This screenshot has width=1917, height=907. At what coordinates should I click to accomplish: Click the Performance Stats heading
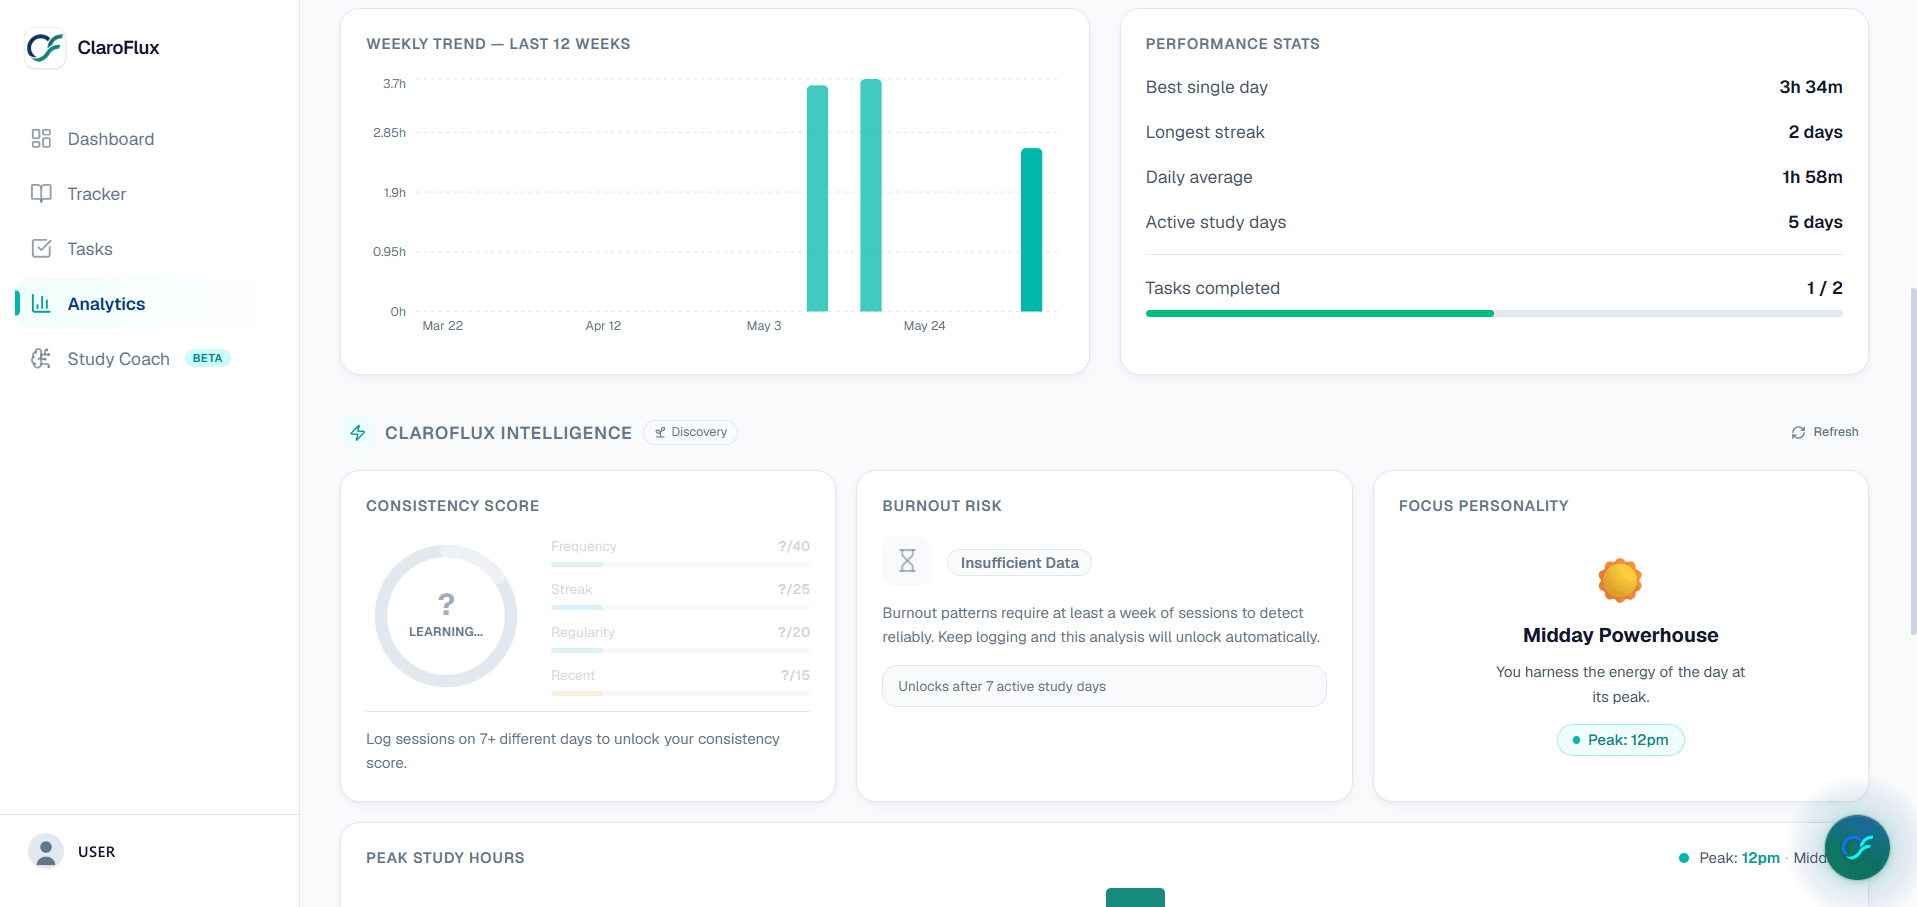(x=1232, y=44)
